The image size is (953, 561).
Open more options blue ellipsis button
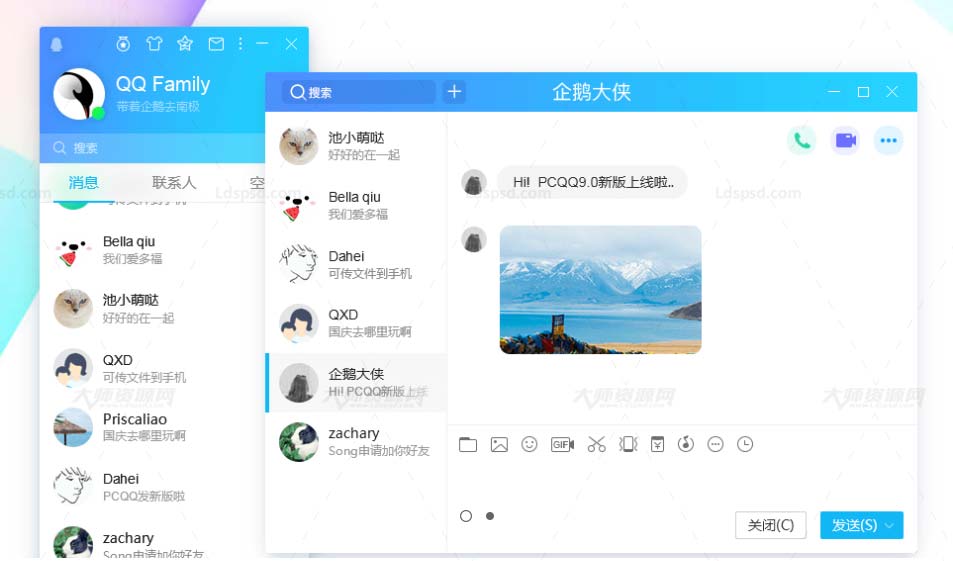click(889, 140)
